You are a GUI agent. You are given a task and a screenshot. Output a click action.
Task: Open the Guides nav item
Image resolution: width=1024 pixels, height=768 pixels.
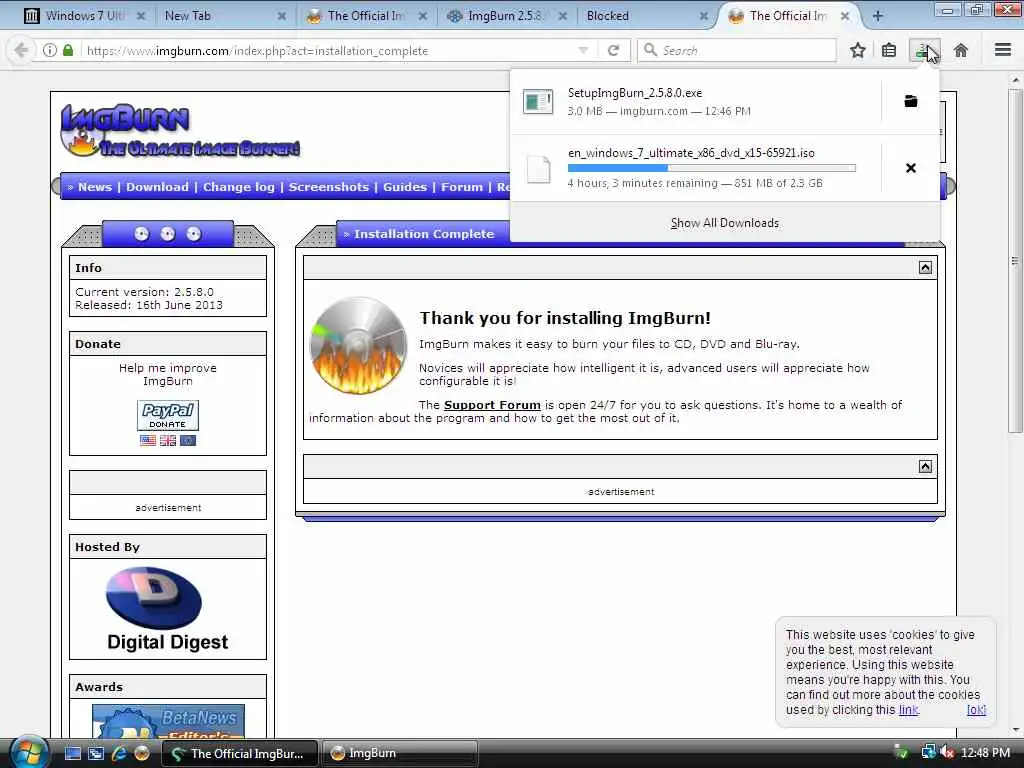(405, 187)
